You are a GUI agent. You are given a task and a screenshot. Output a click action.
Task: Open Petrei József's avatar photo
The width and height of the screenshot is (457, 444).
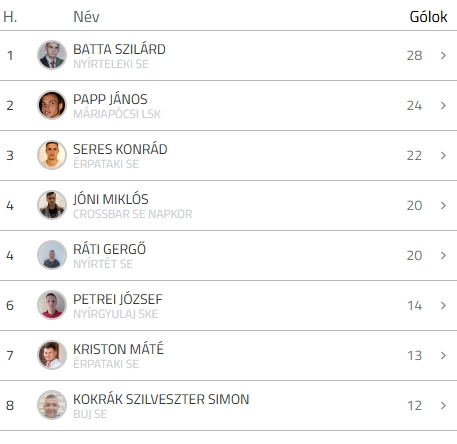[52, 305]
